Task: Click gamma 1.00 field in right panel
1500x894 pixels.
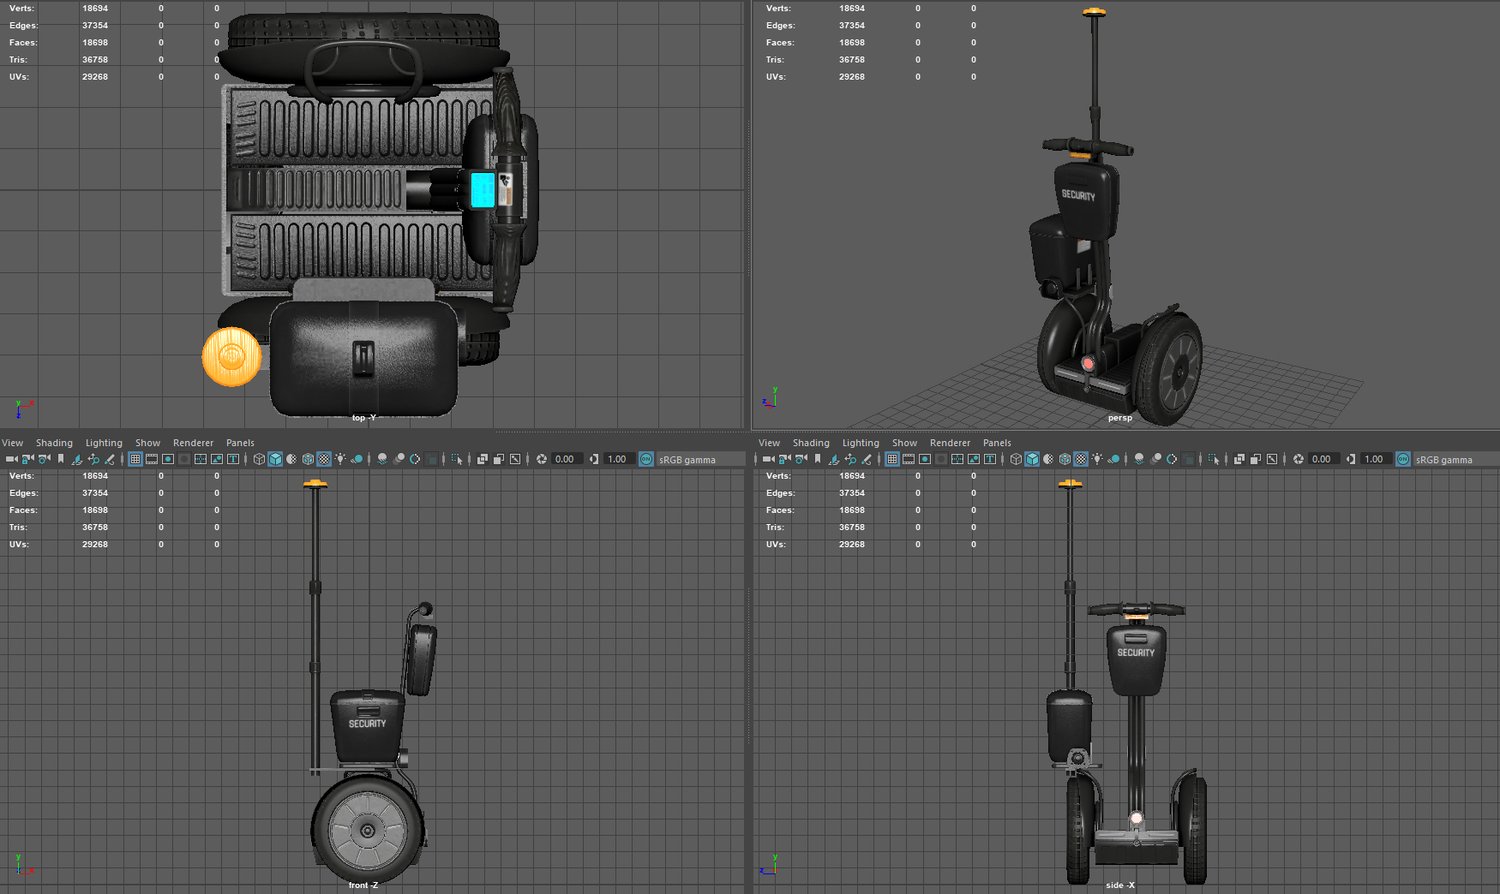Action: (1374, 460)
